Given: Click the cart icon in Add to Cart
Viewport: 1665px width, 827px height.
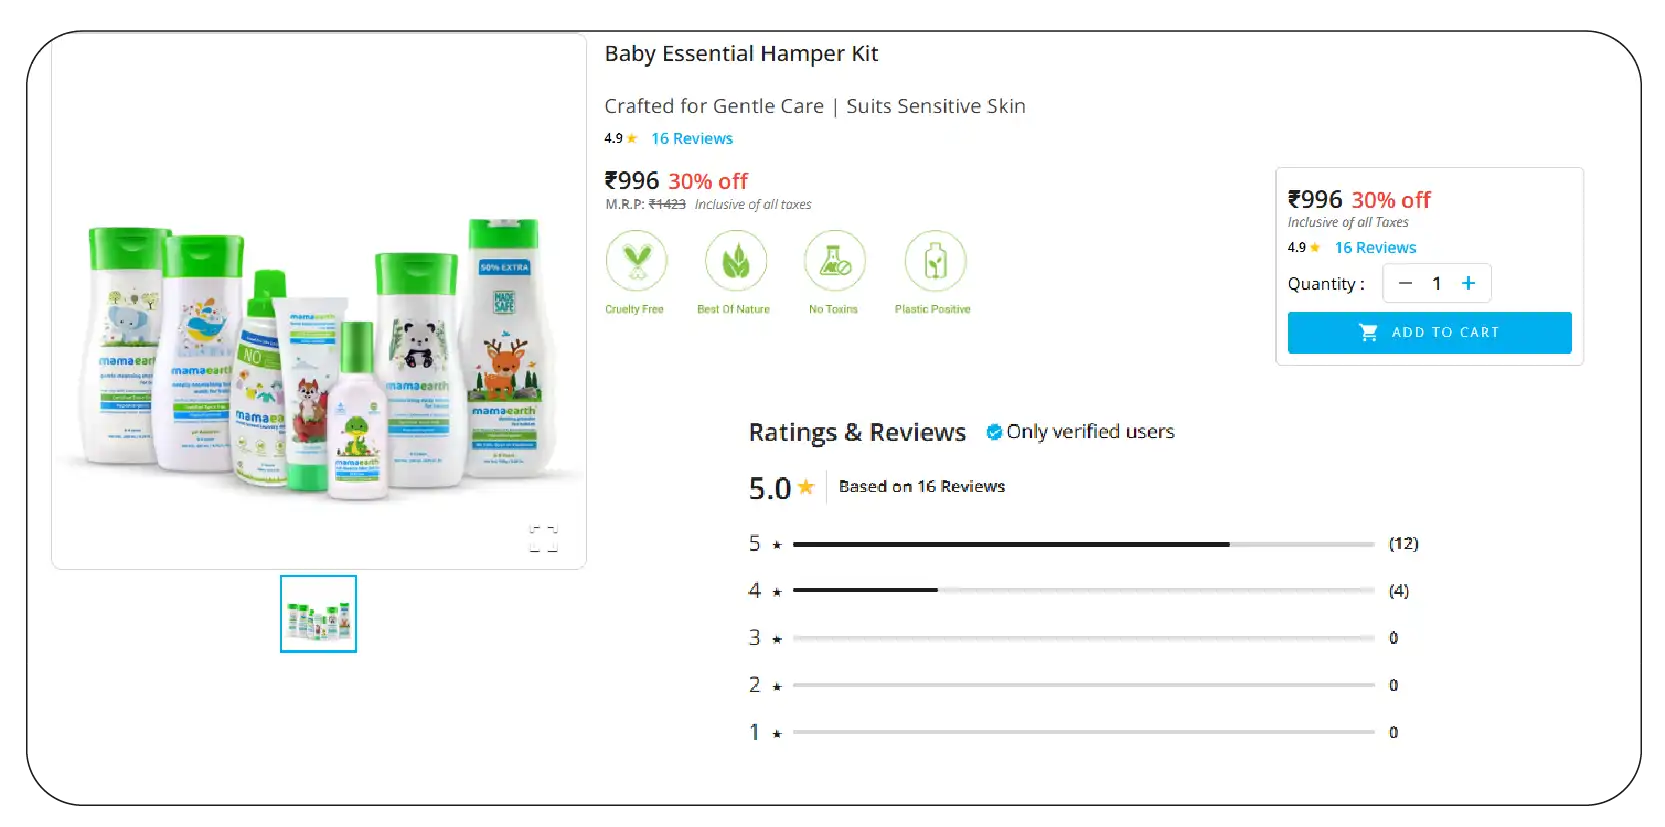Looking at the screenshot, I should (x=1368, y=332).
